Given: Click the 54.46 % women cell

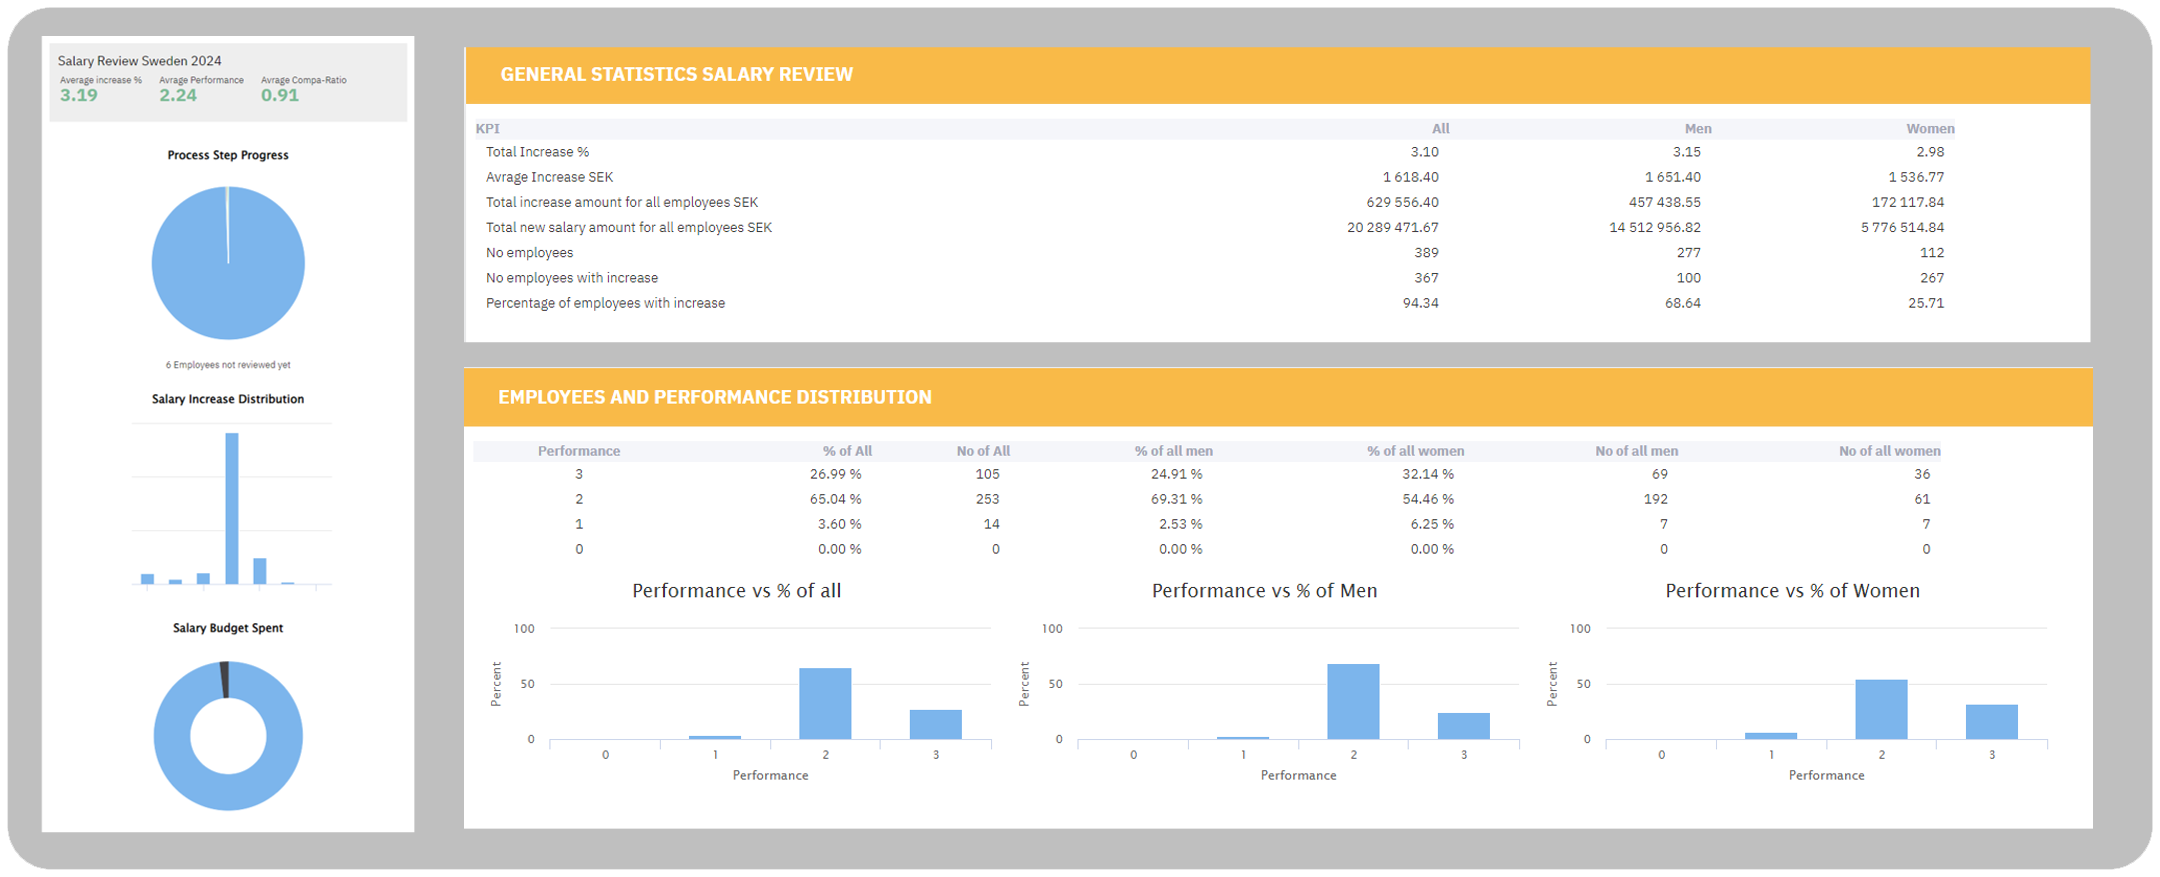Looking at the screenshot, I should click(x=1428, y=499).
